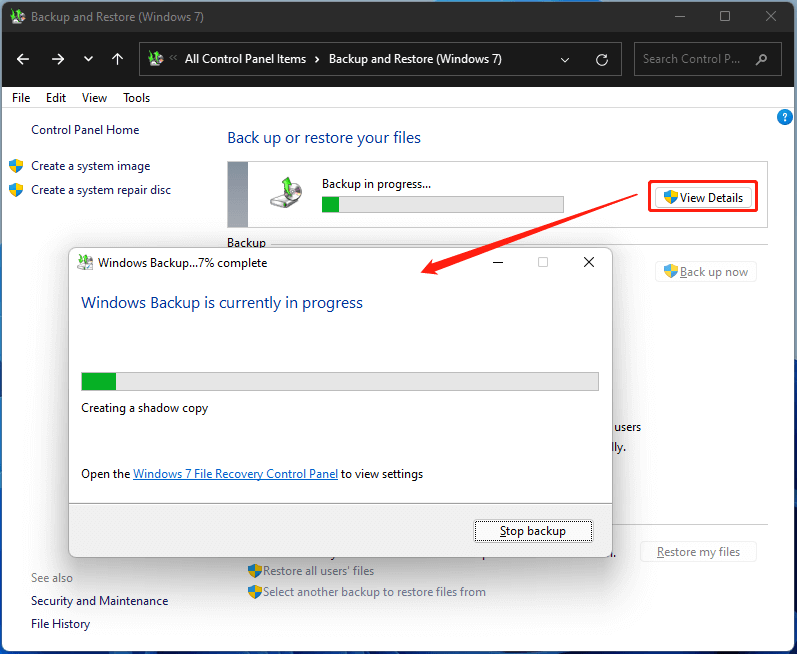The image size is (797, 654).
Task: Click the Control Panel icon in address bar
Action: pyautogui.click(x=156, y=59)
